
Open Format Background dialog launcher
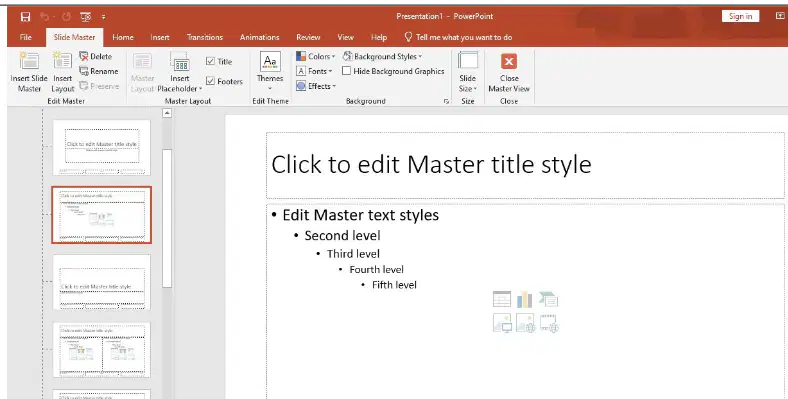tap(446, 101)
